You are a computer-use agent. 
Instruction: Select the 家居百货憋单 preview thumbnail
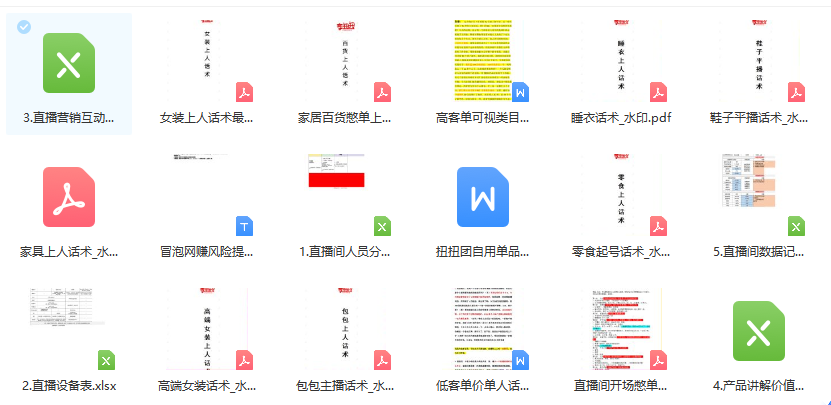(346, 61)
